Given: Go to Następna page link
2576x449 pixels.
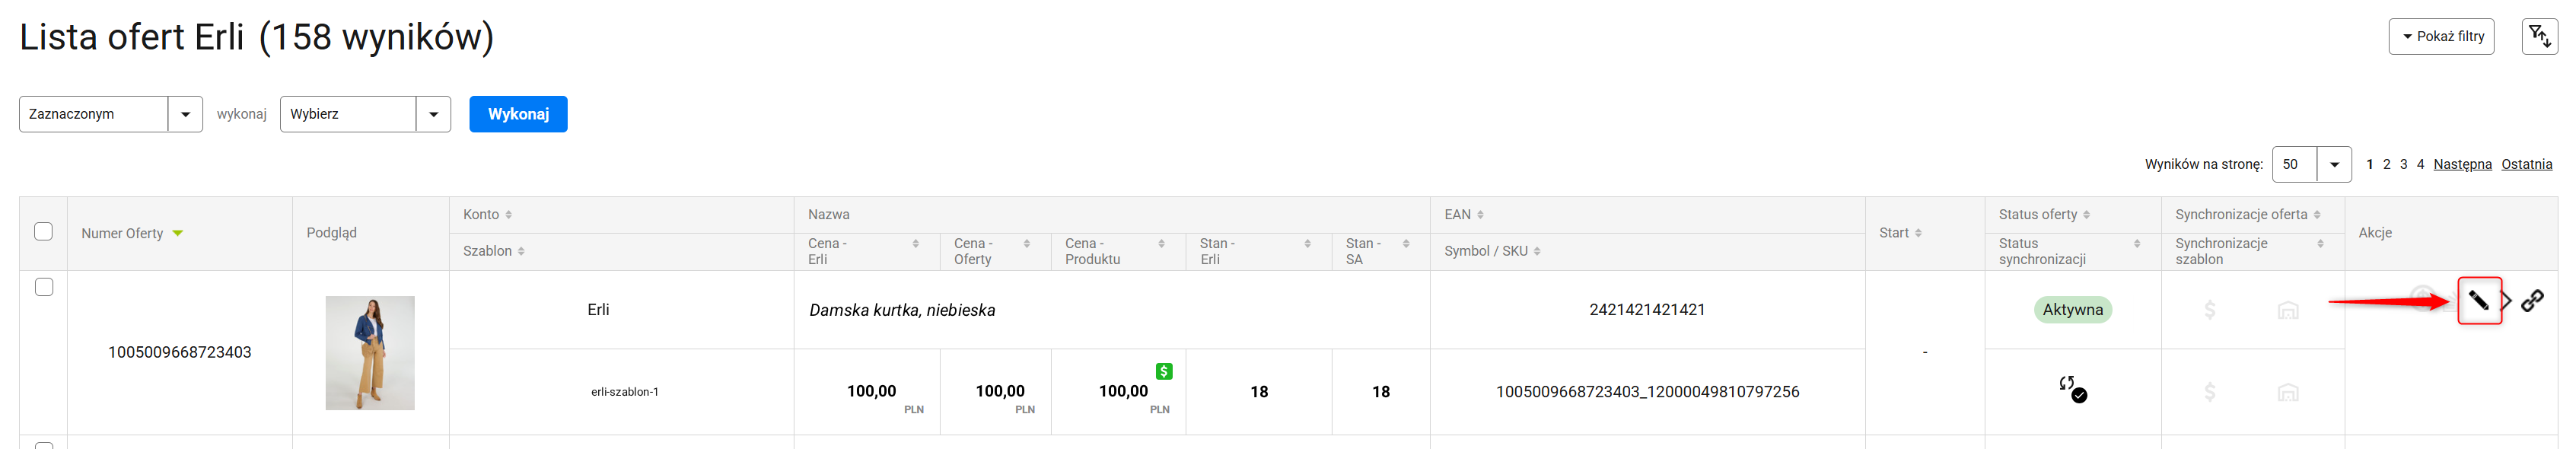Looking at the screenshot, I should (2462, 164).
